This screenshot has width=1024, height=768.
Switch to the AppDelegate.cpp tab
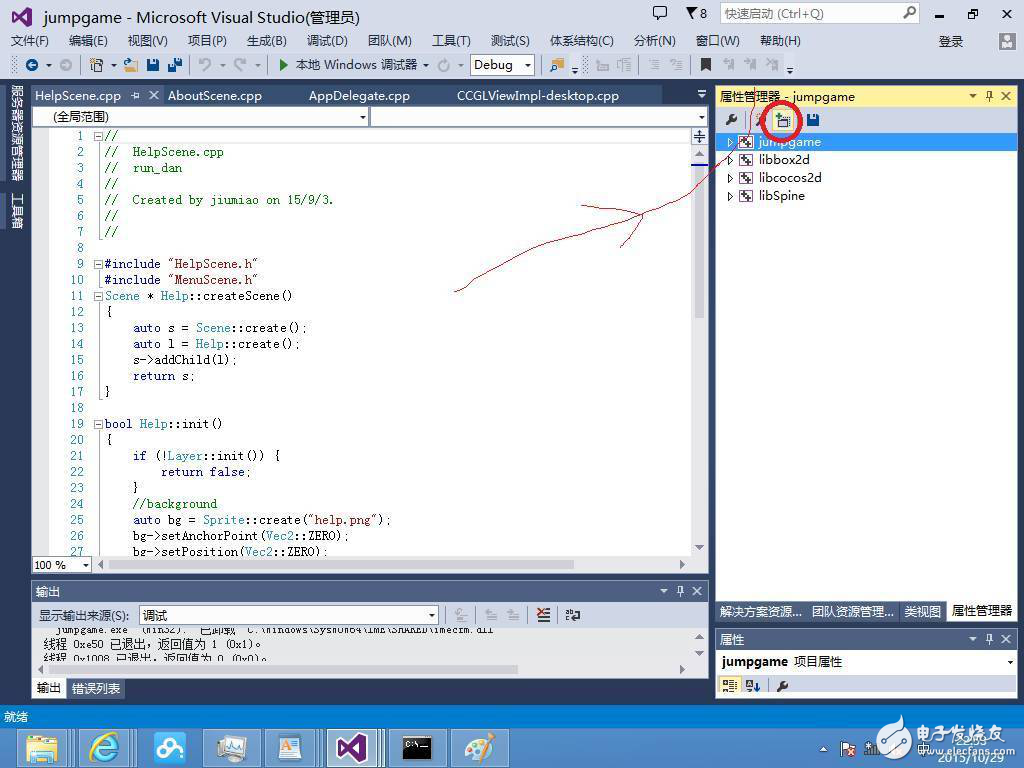coord(359,96)
